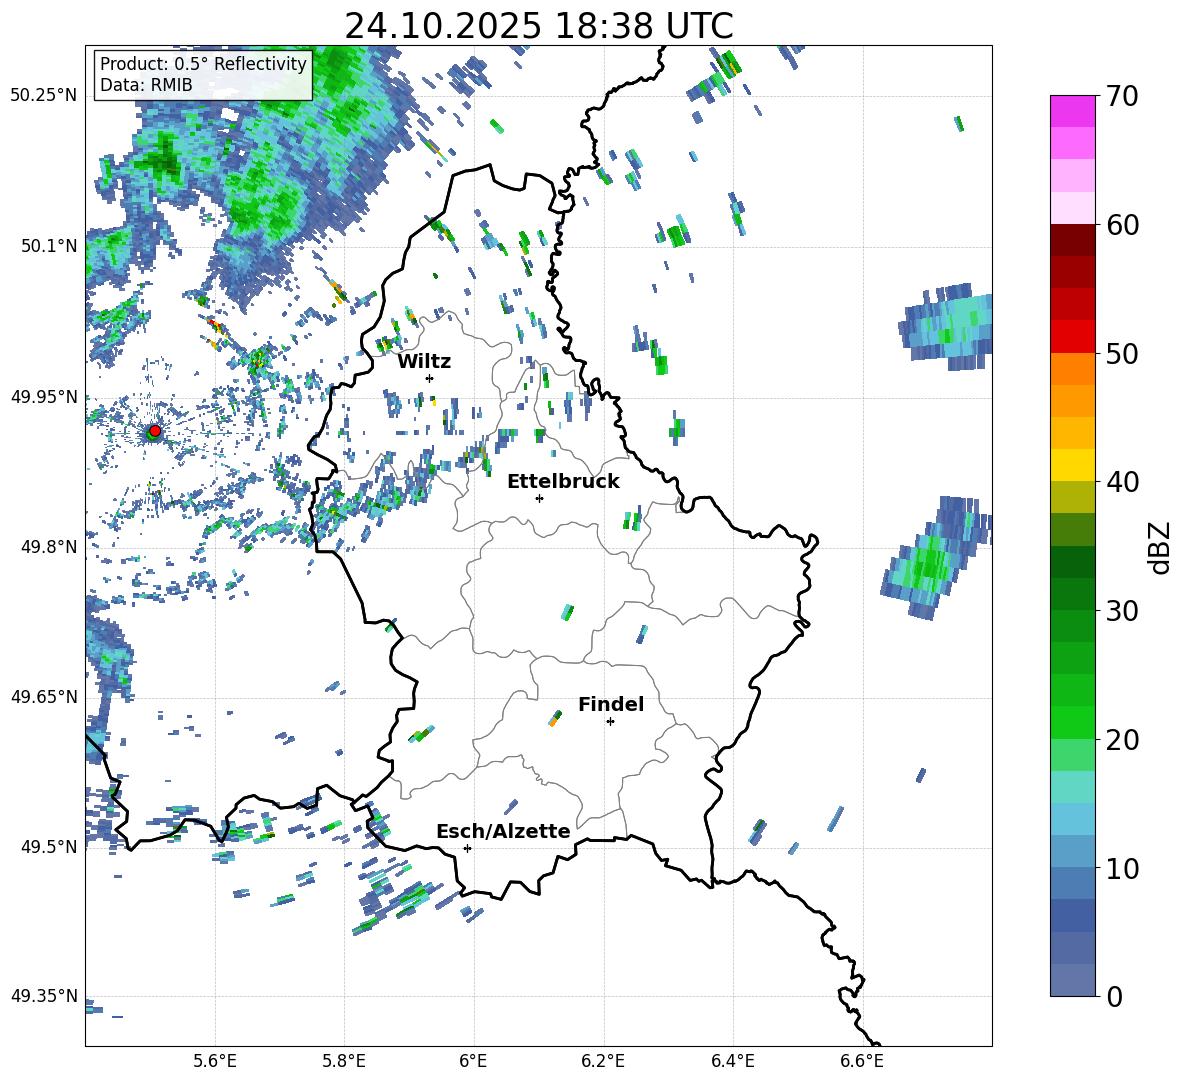Click the orange colorbar segment just below 50
The width and height of the screenshot is (1184, 1081).
click(x=1072, y=368)
